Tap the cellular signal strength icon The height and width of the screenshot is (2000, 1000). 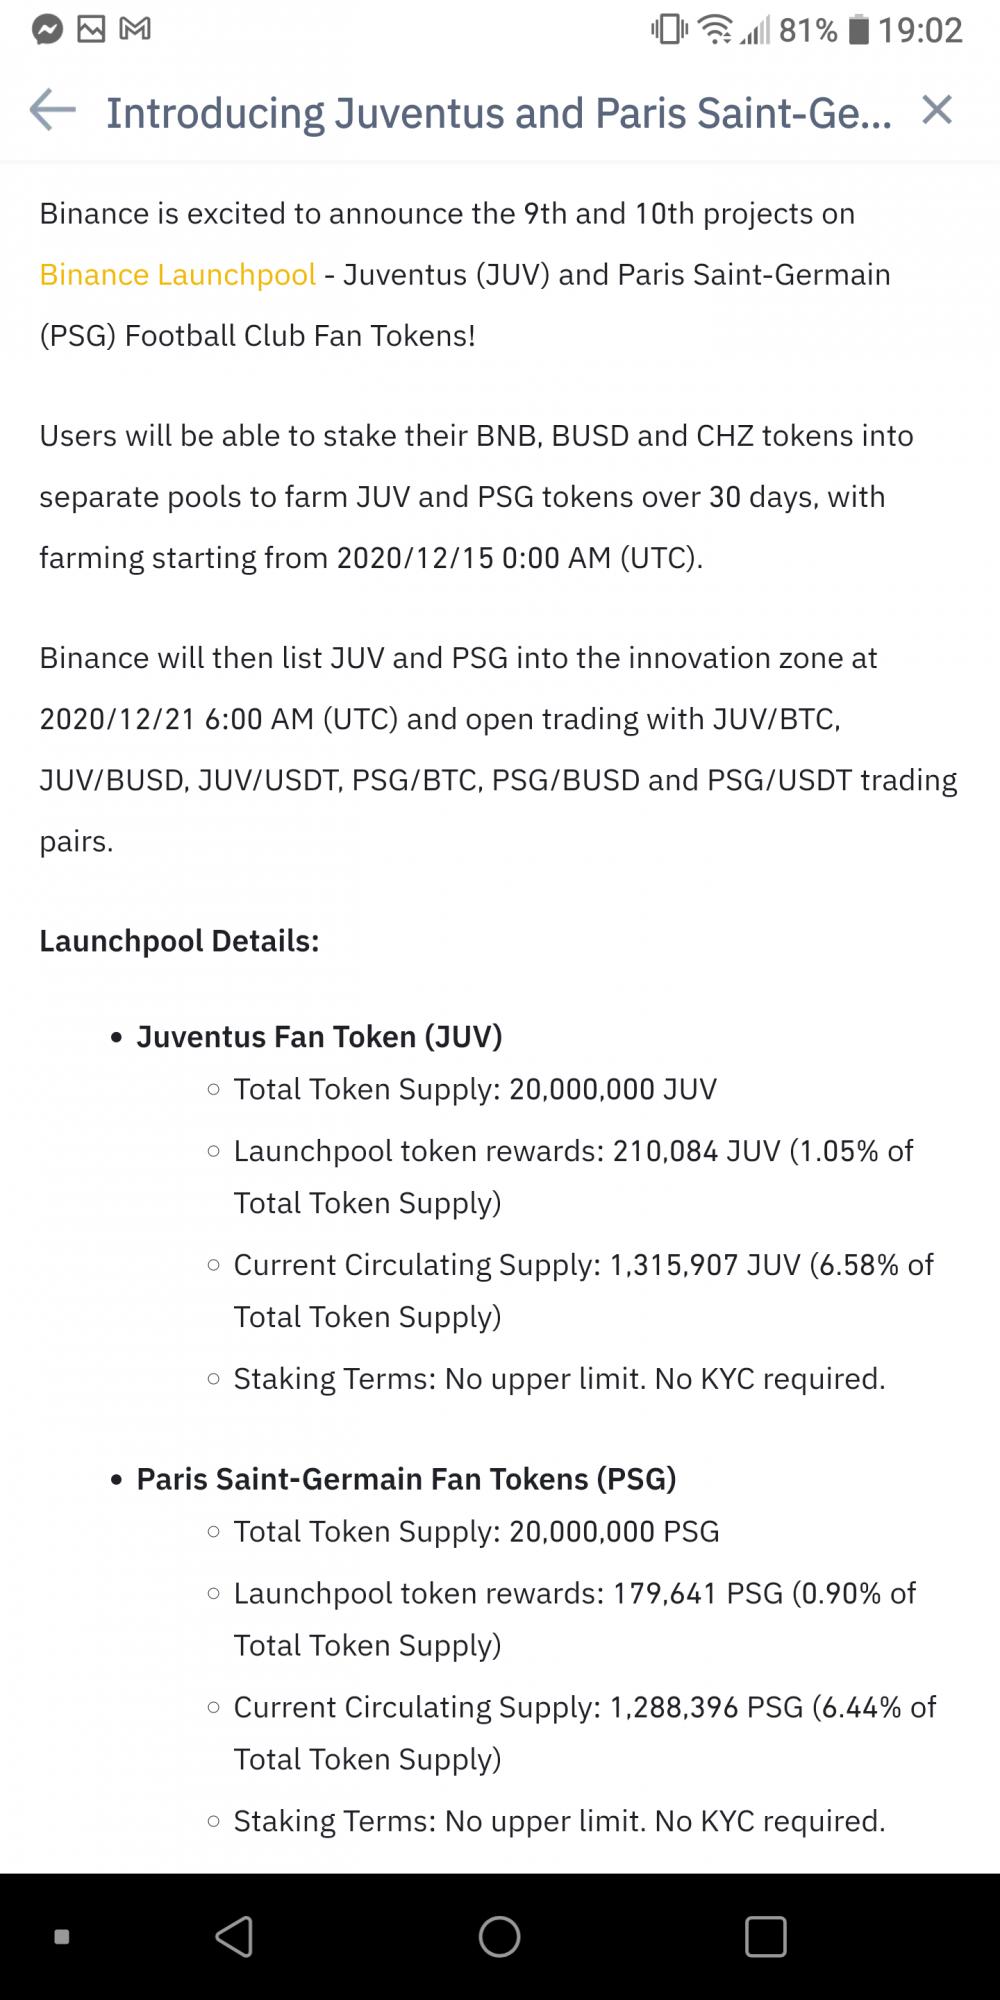755,30
